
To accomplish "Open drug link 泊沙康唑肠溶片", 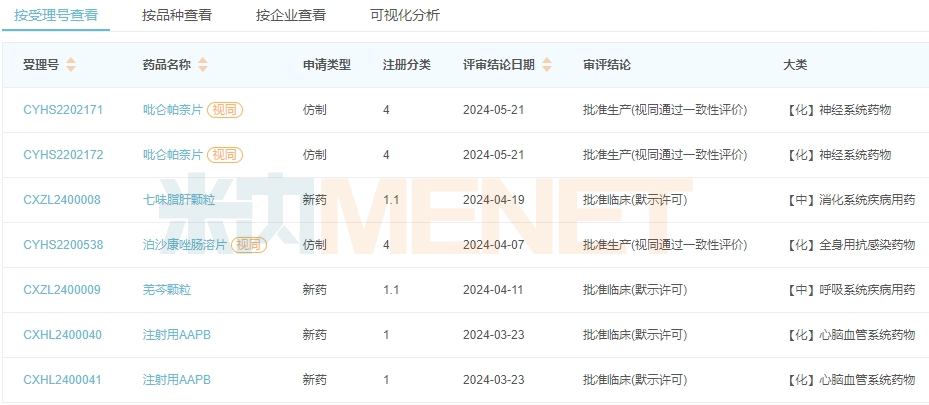I will [x=185, y=245].
